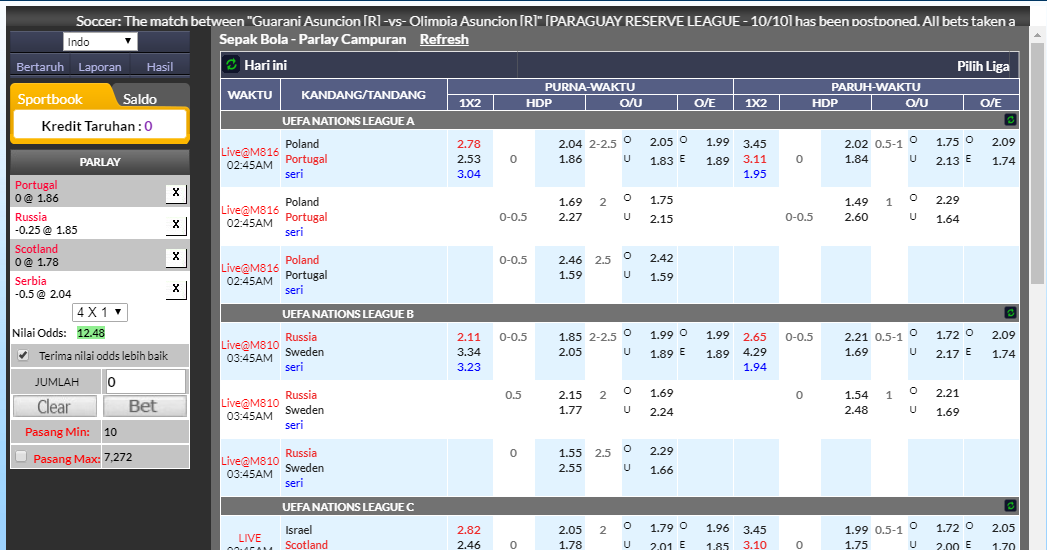Image resolution: width=1047 pixels, height=550 pixels.
Task: Click the Nilai Odds value 12.48
Action: tap(91, 333)
